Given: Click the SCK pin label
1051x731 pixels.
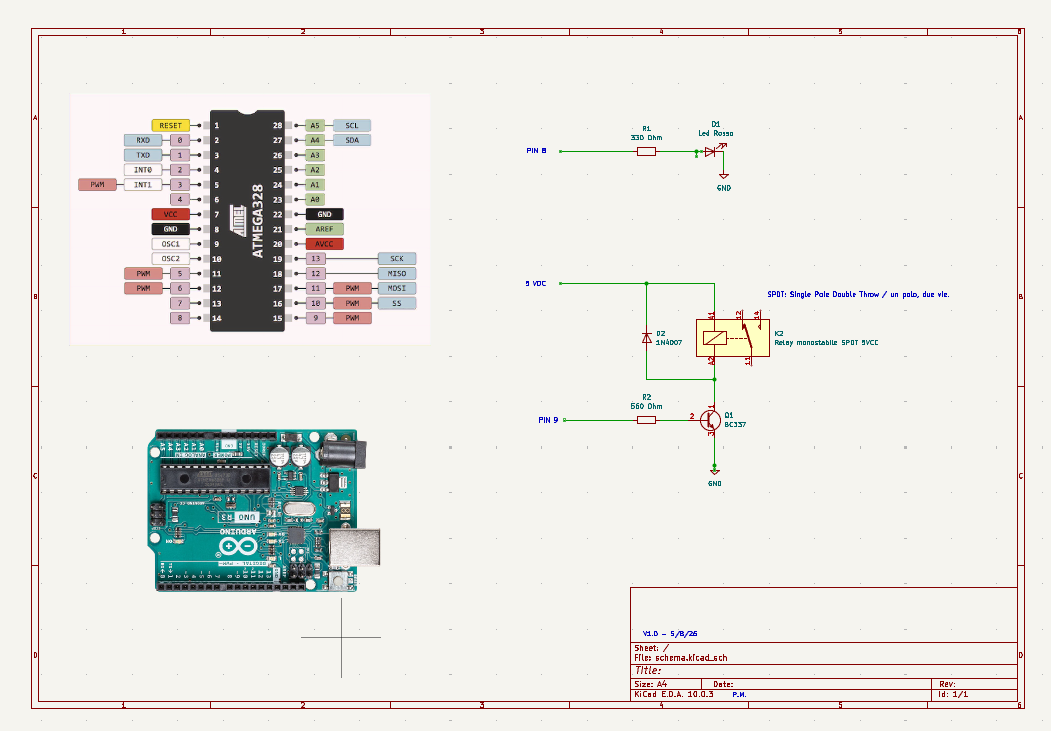Looking at the screenshot, I should 397,259.
